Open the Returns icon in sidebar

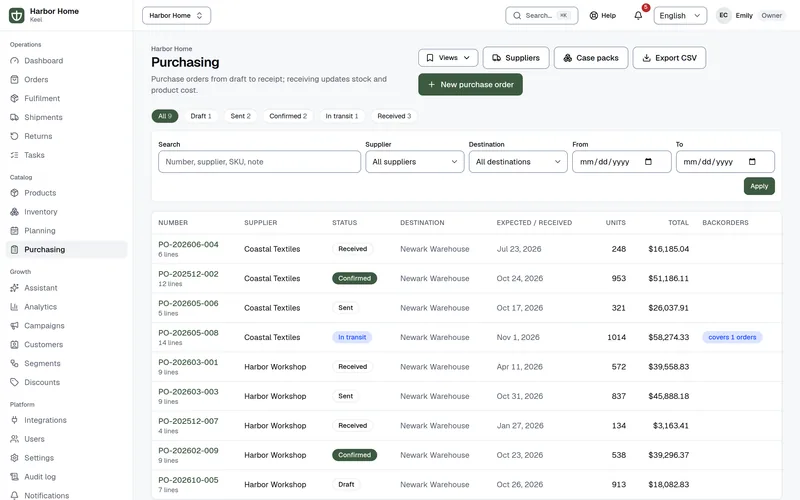[14, 136]
